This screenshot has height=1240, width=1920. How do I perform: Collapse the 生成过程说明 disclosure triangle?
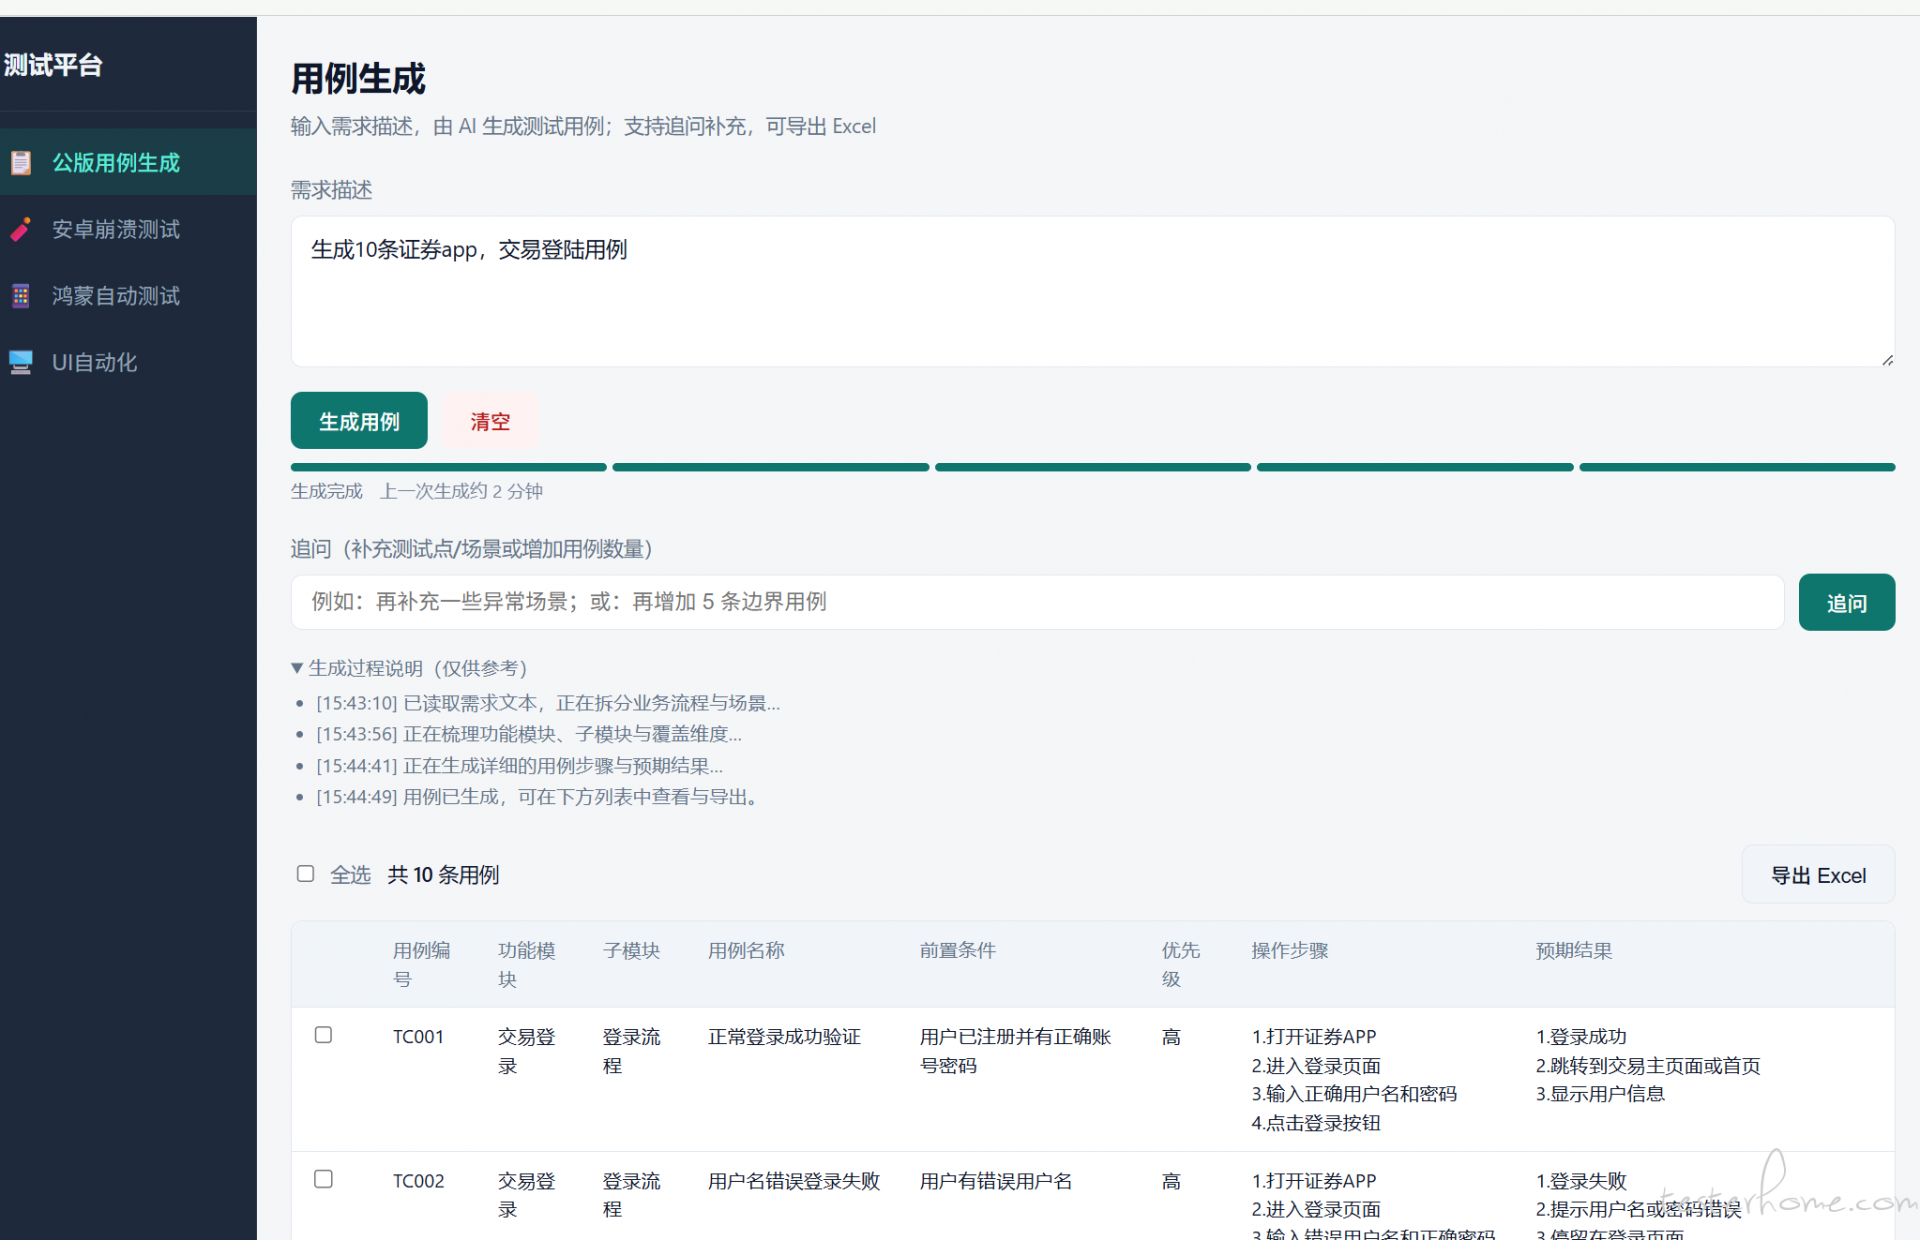point(297,668)
